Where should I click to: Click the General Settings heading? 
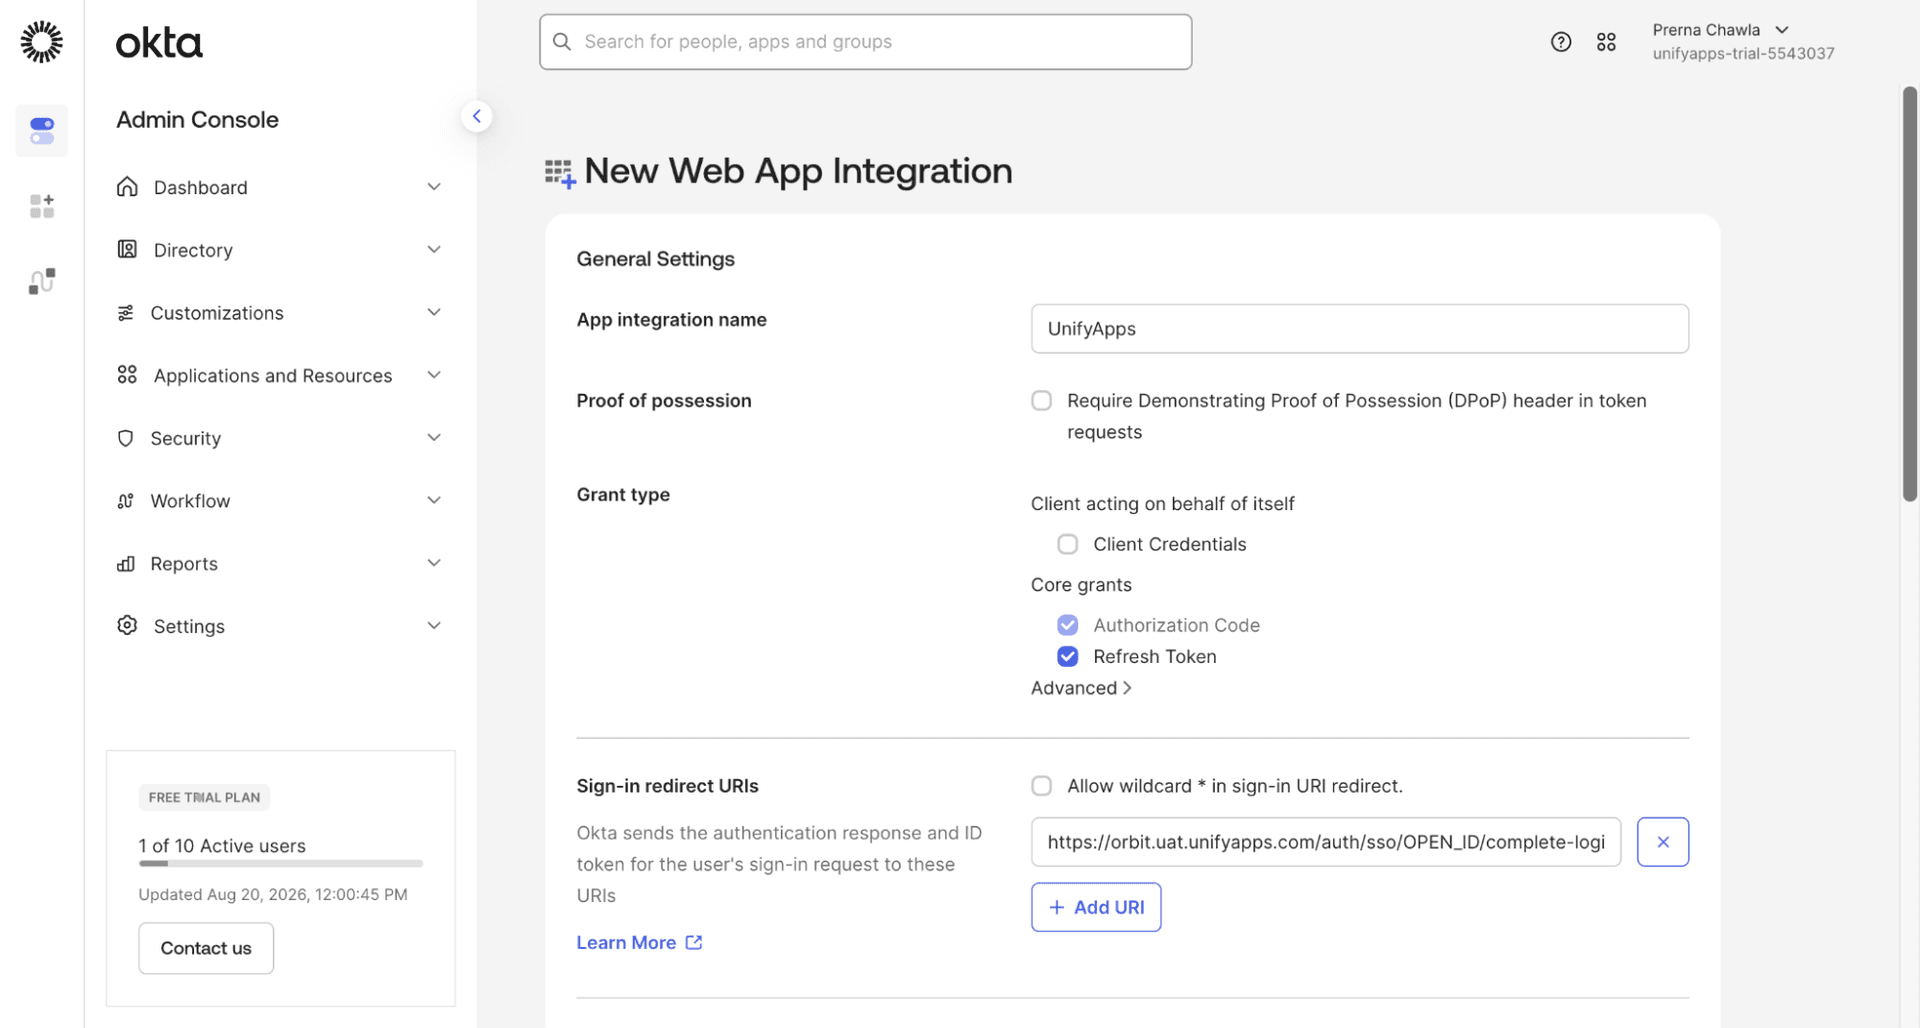pos(656,259)
